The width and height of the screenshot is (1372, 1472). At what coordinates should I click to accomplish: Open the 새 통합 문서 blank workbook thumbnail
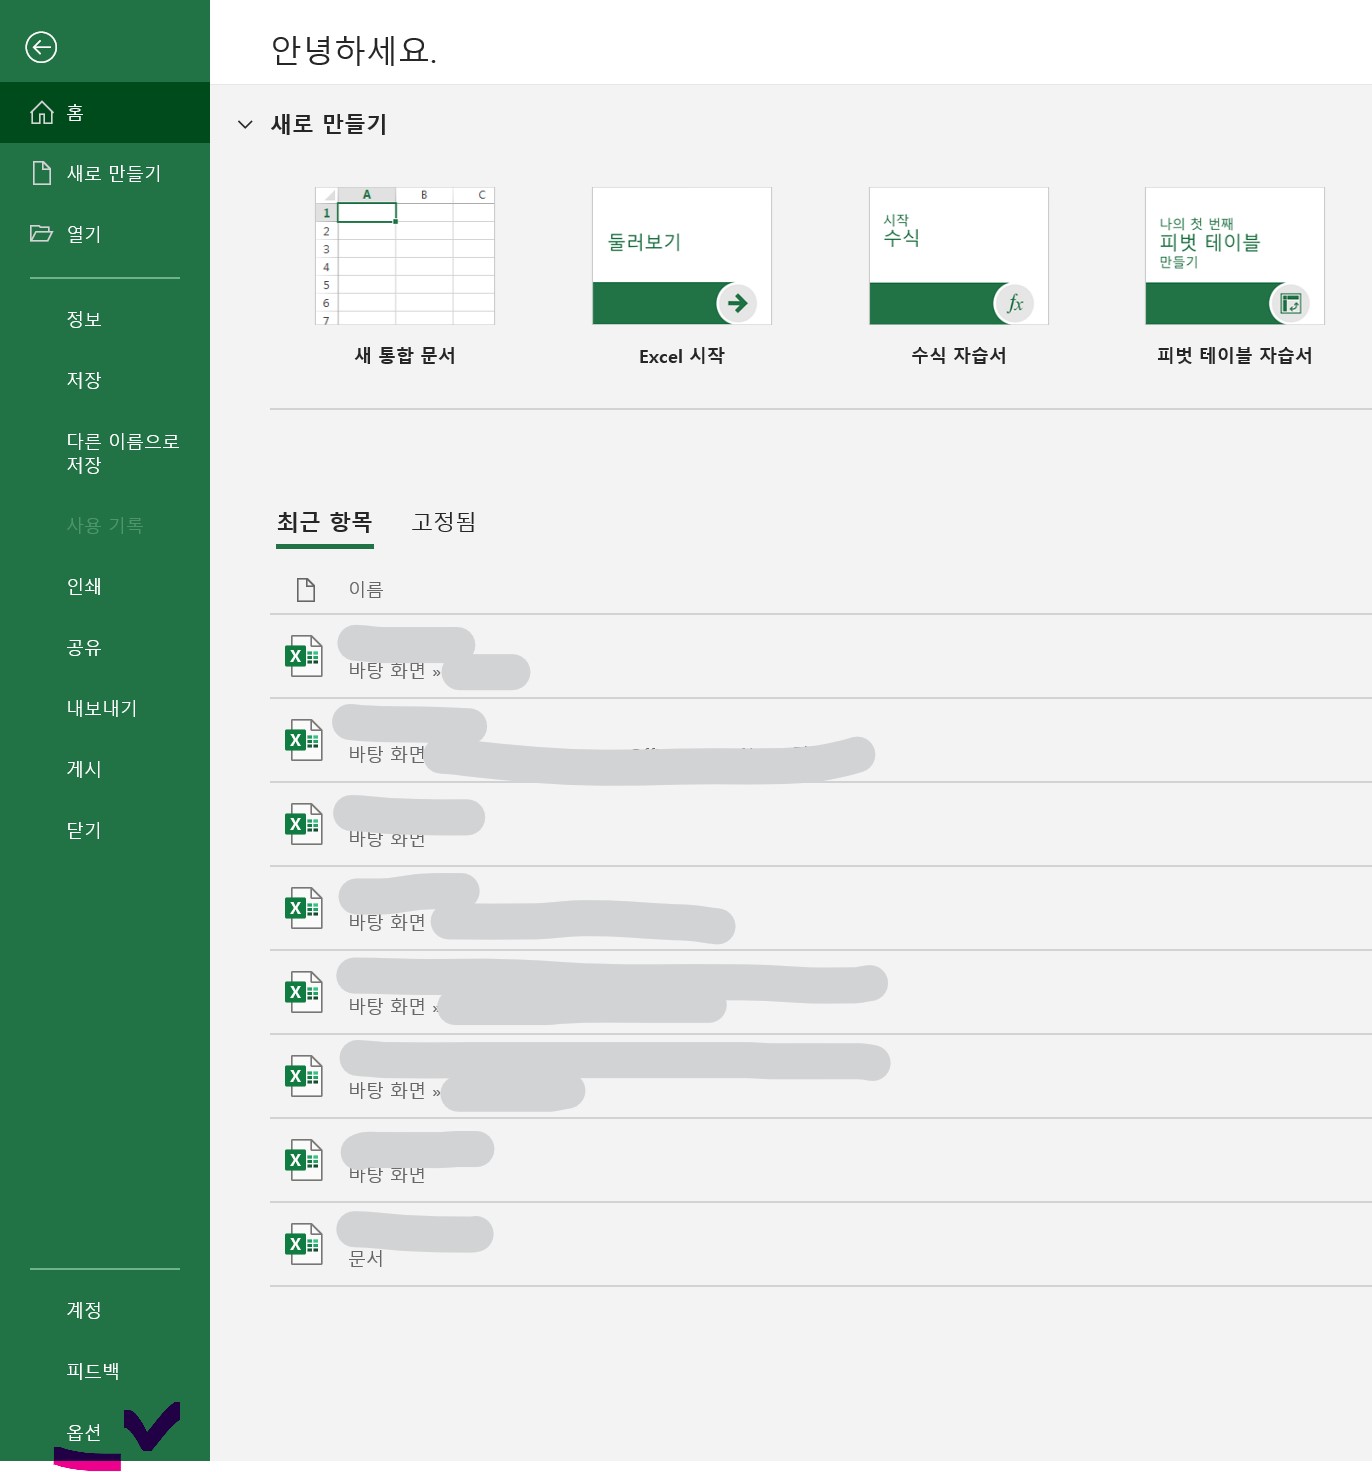[x=405, y=256]
